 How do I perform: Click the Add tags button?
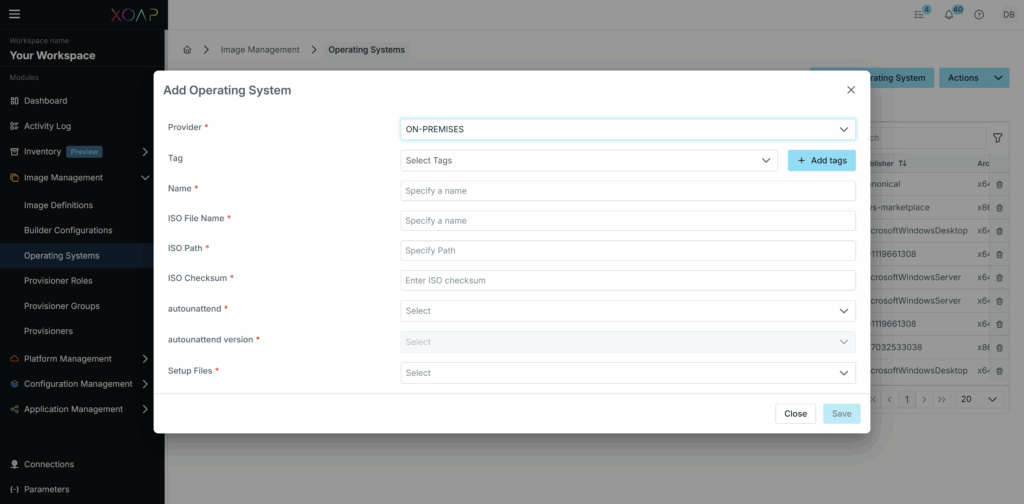(822, 161)
